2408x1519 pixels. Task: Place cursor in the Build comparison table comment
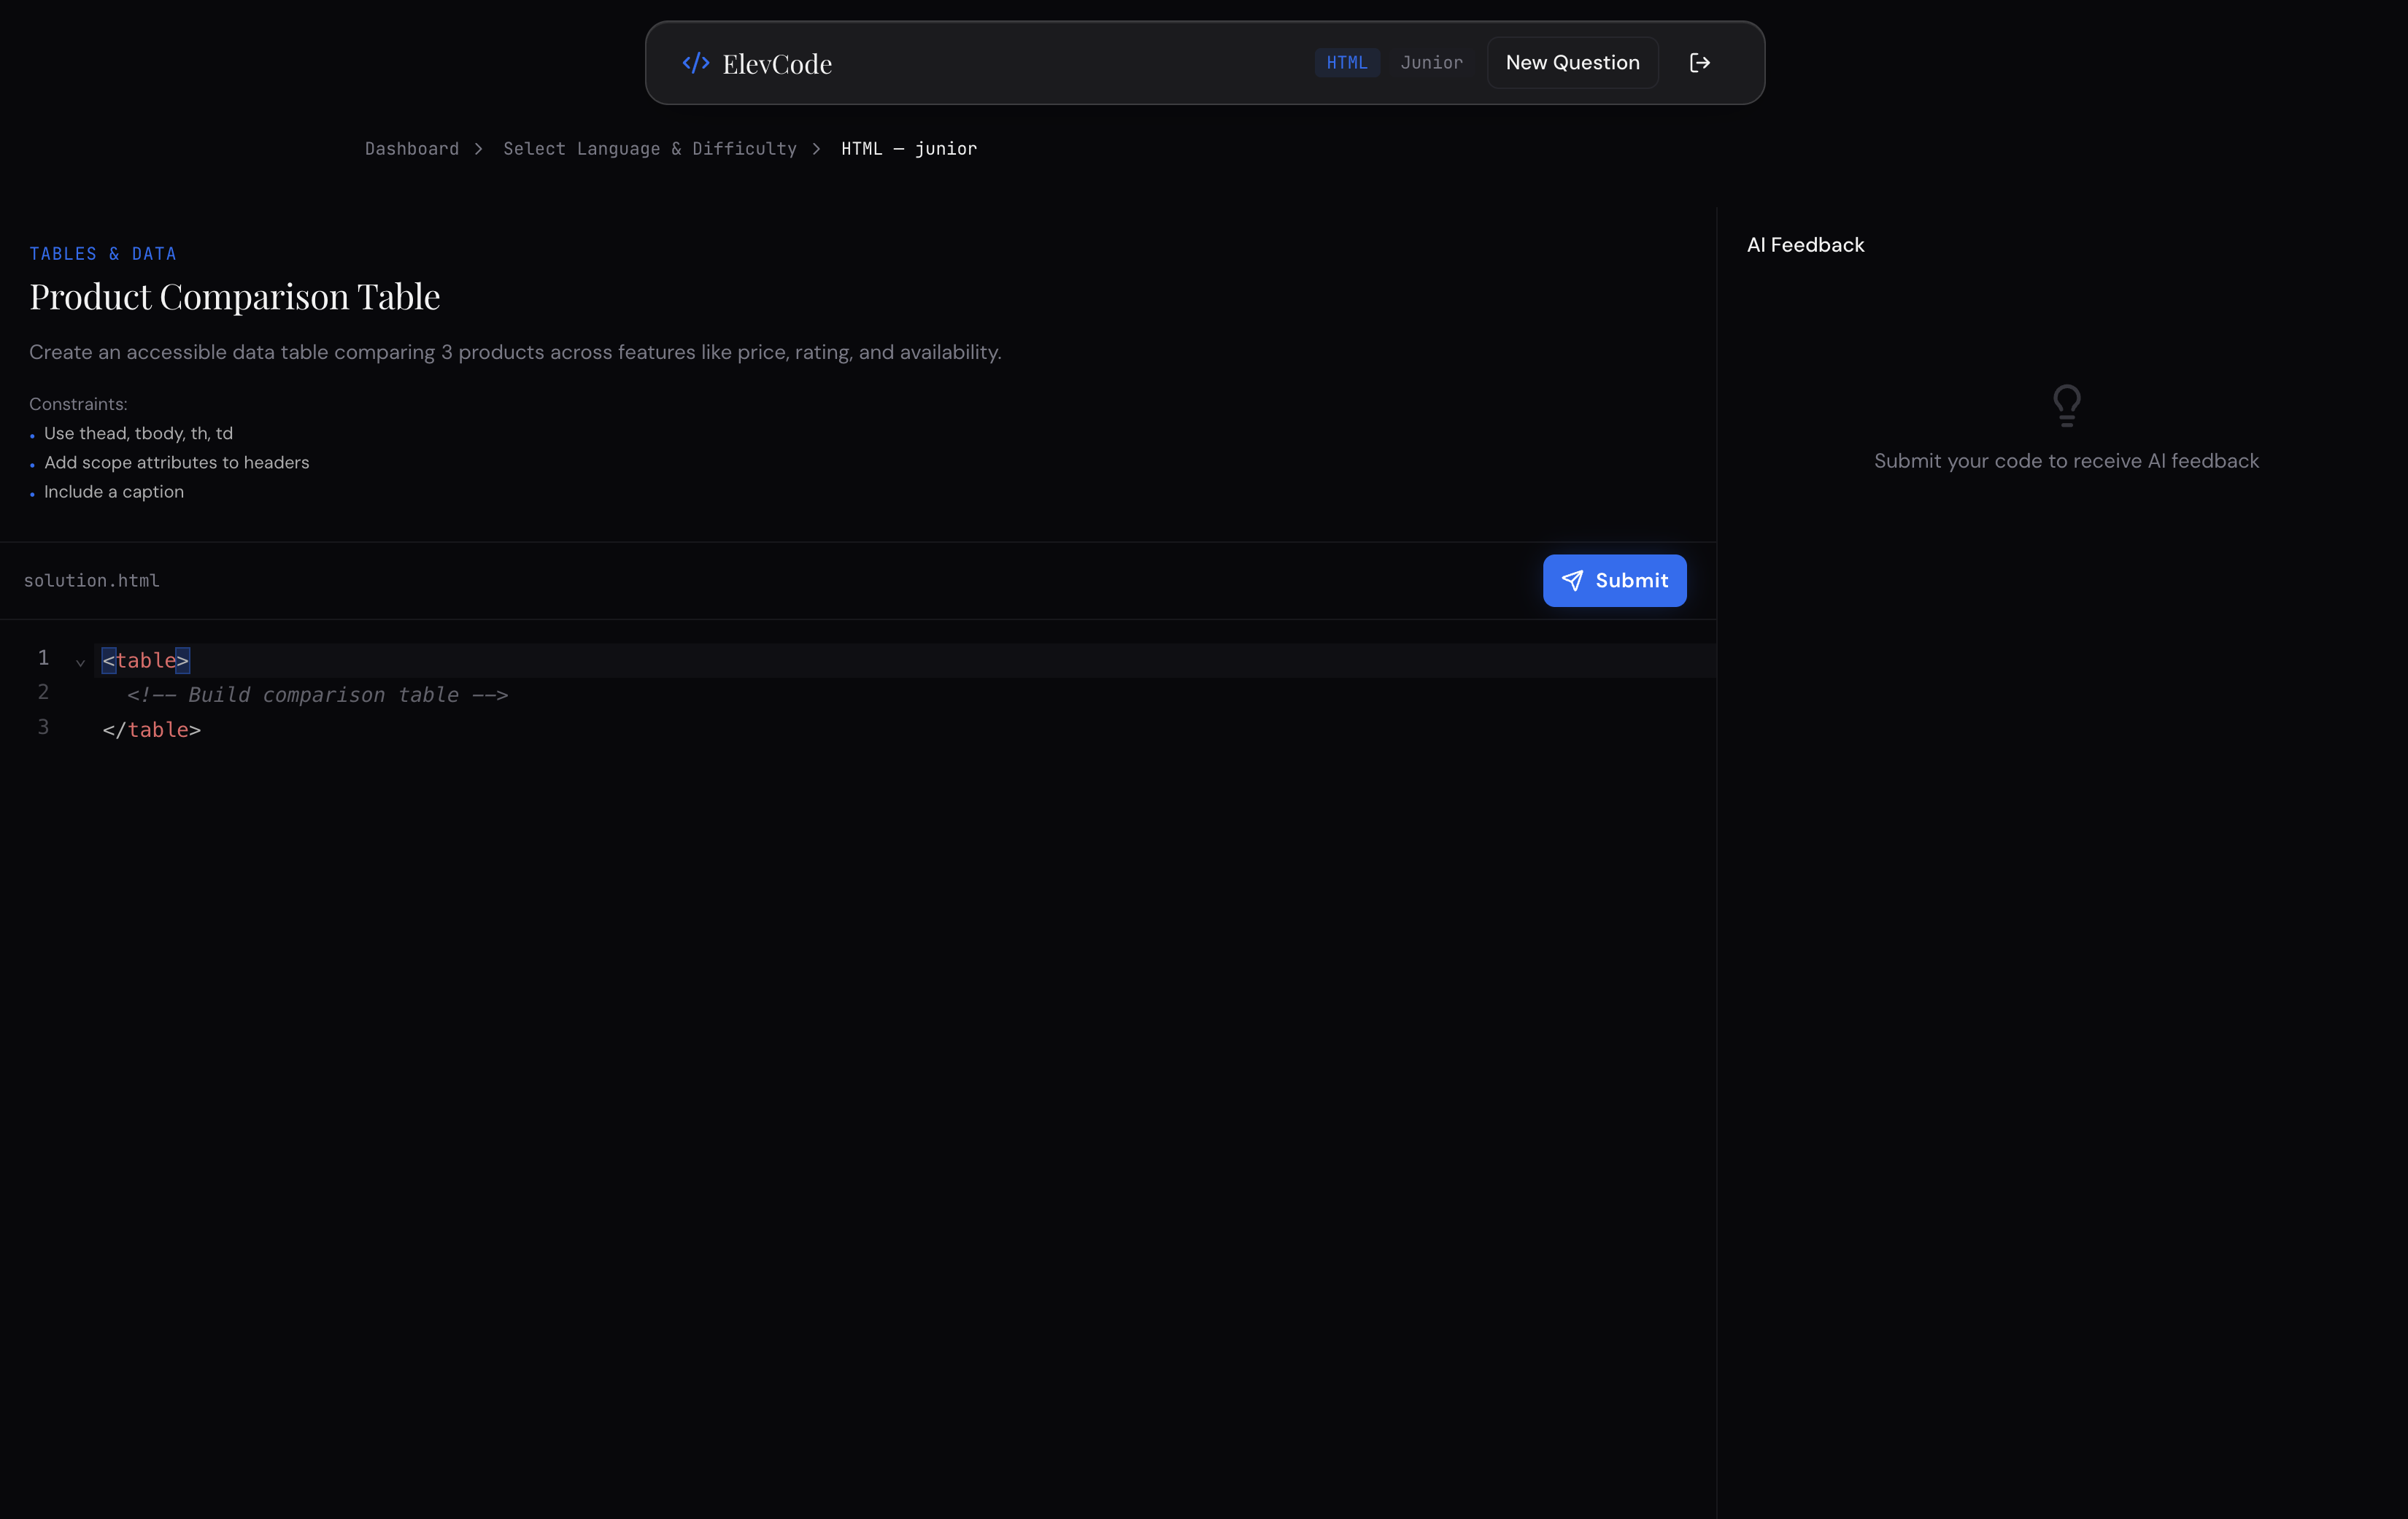point(317,695)
